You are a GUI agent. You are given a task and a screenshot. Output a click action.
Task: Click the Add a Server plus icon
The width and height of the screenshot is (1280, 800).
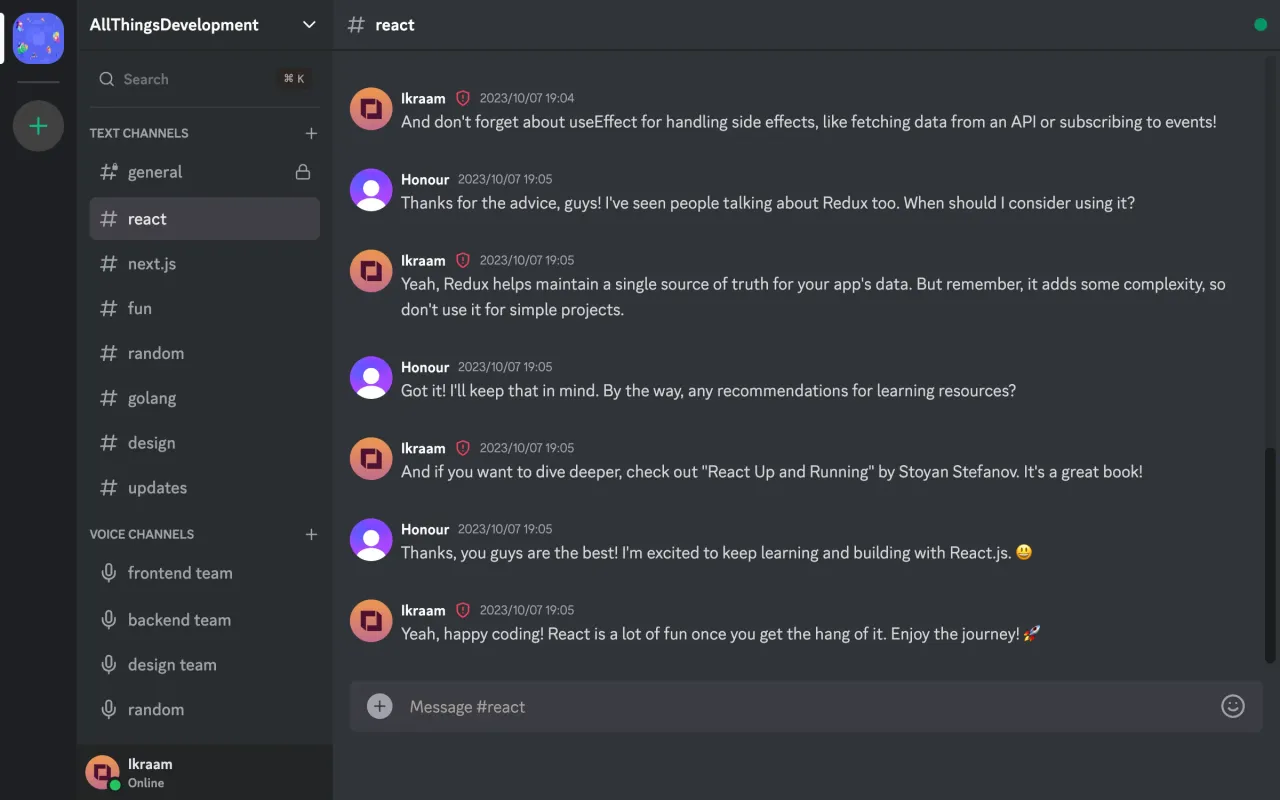38,126
